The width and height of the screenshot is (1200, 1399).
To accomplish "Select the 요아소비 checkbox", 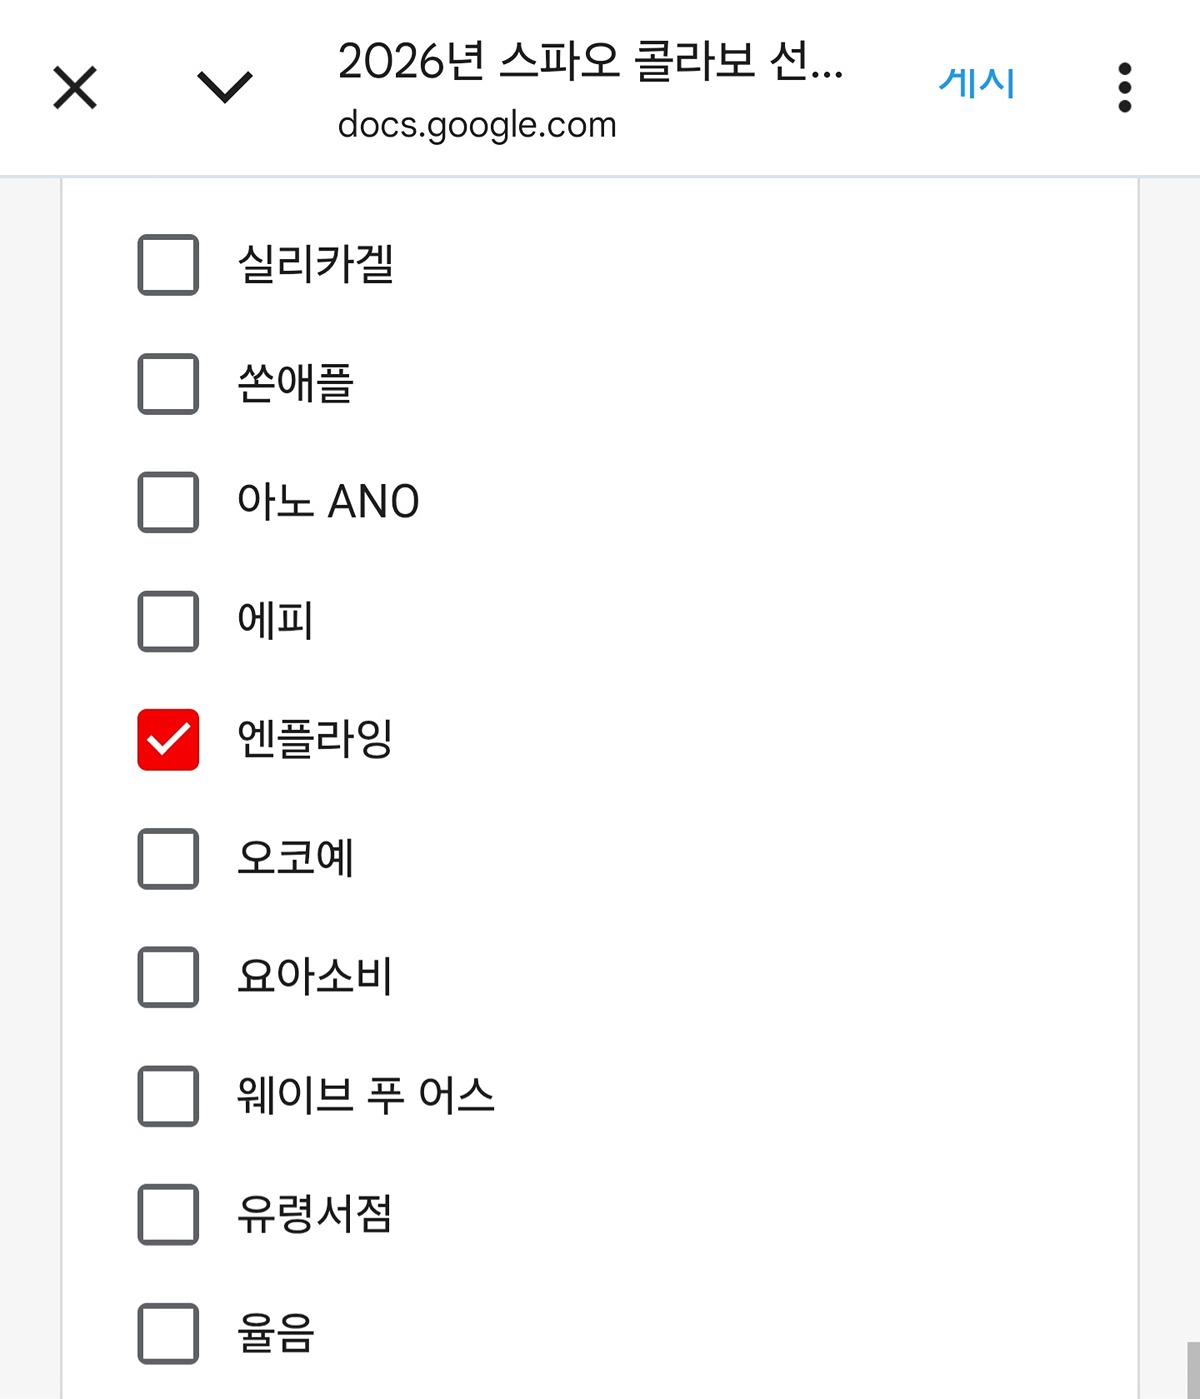I will (168, 977).
